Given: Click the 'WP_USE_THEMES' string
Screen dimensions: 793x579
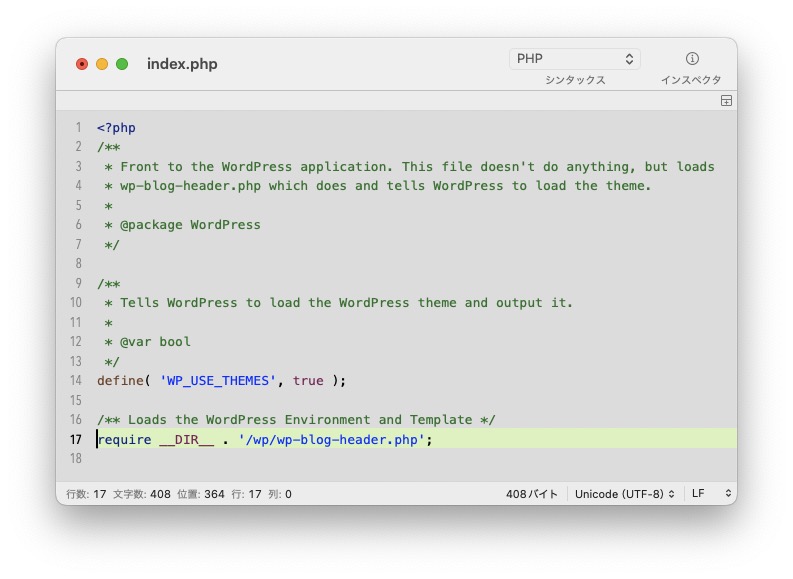Looking at the screenshot, I should [218, 380].
